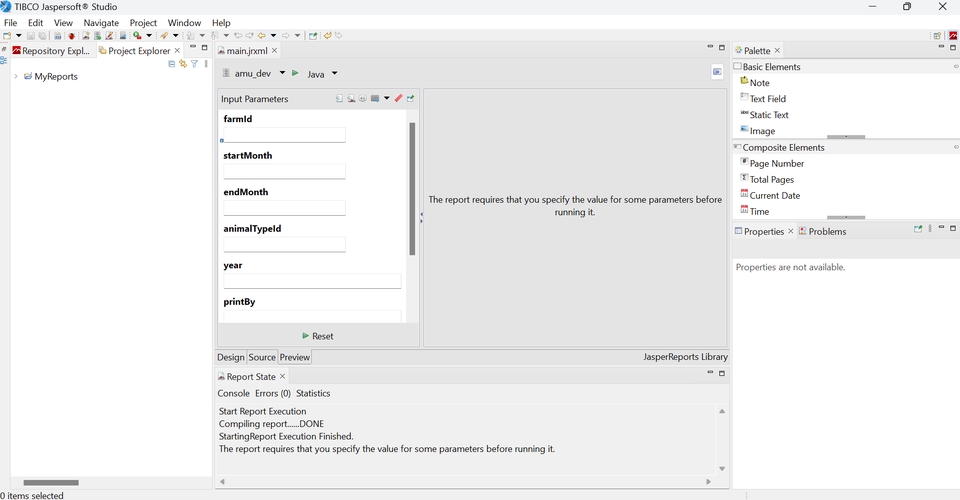Click the Report State console scroll up arrow
The height and width of the screenshot is (500, 960).
pos(722,411)
